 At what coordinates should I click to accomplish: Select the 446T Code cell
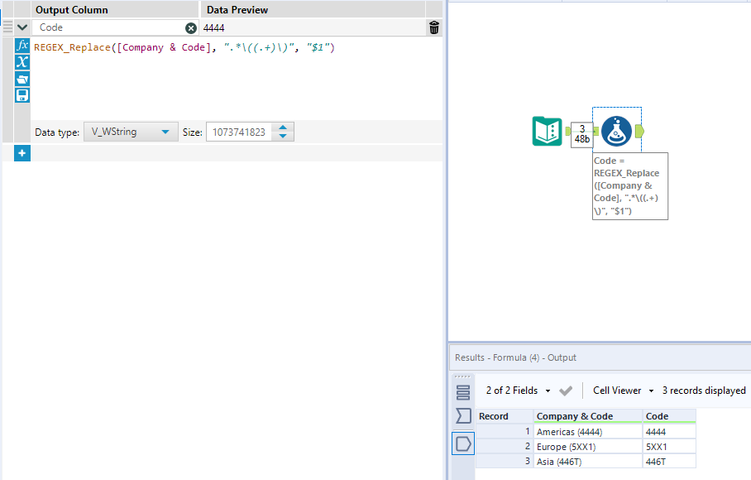coord(669,461)
